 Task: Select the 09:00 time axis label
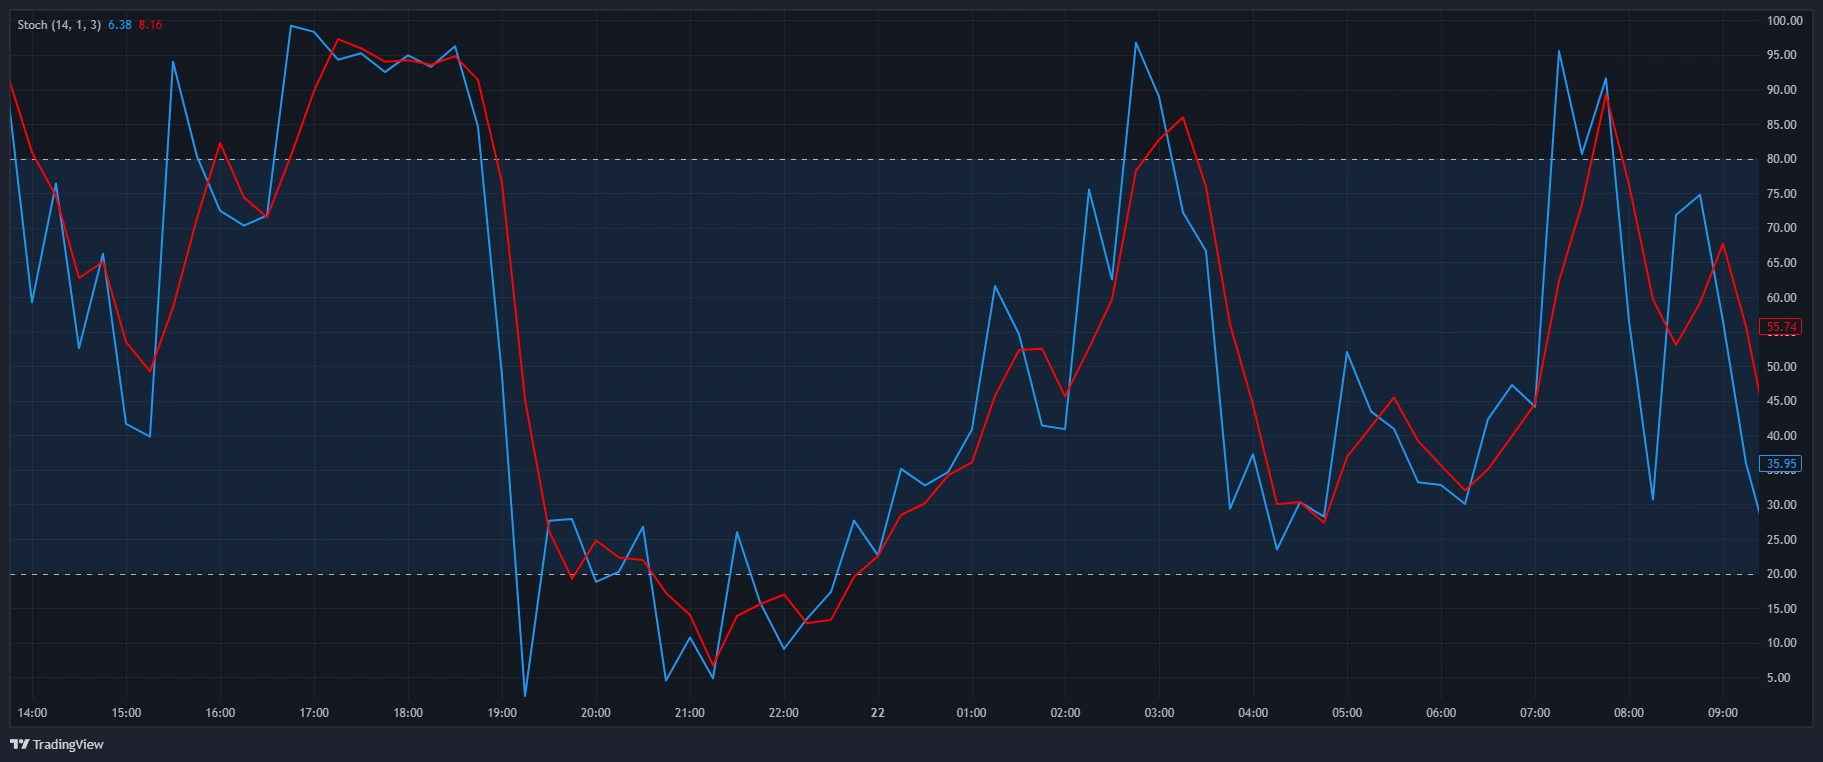[1722, 713]
